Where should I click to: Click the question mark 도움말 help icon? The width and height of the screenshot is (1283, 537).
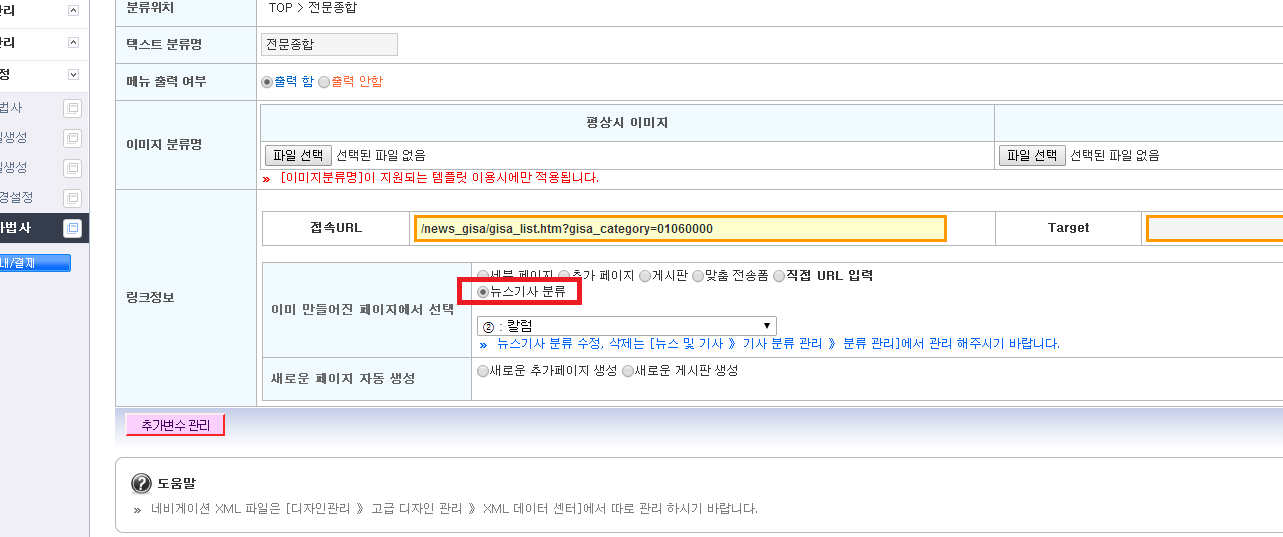click(142, 484)
